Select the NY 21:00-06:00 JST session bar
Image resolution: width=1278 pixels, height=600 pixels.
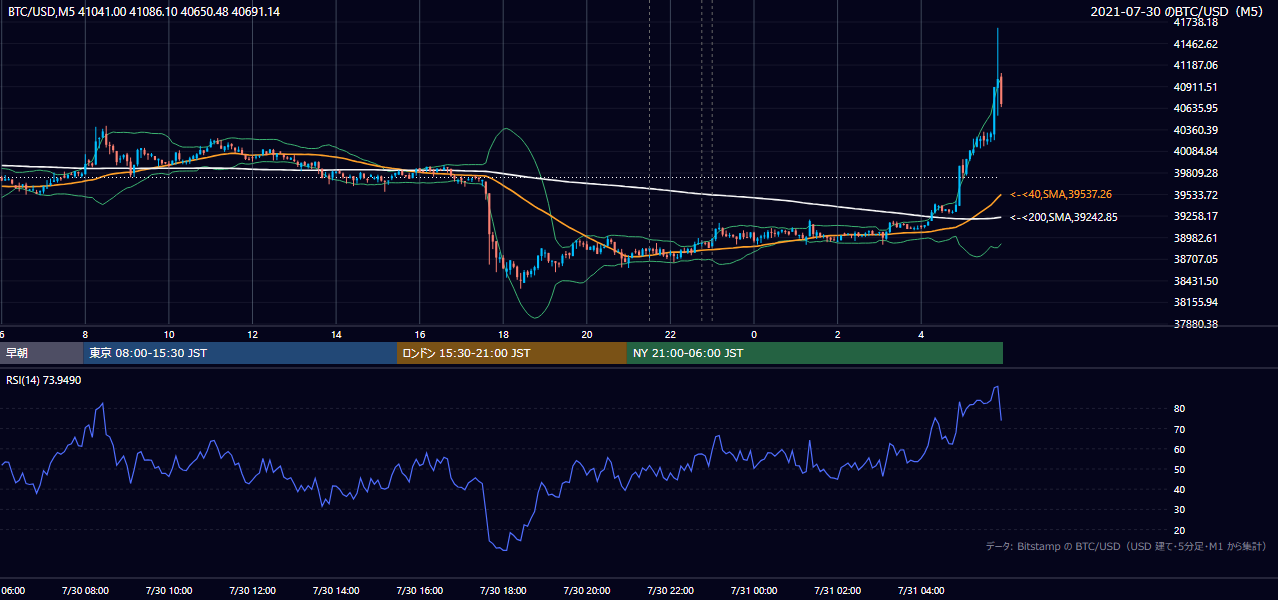coord(815,353)
